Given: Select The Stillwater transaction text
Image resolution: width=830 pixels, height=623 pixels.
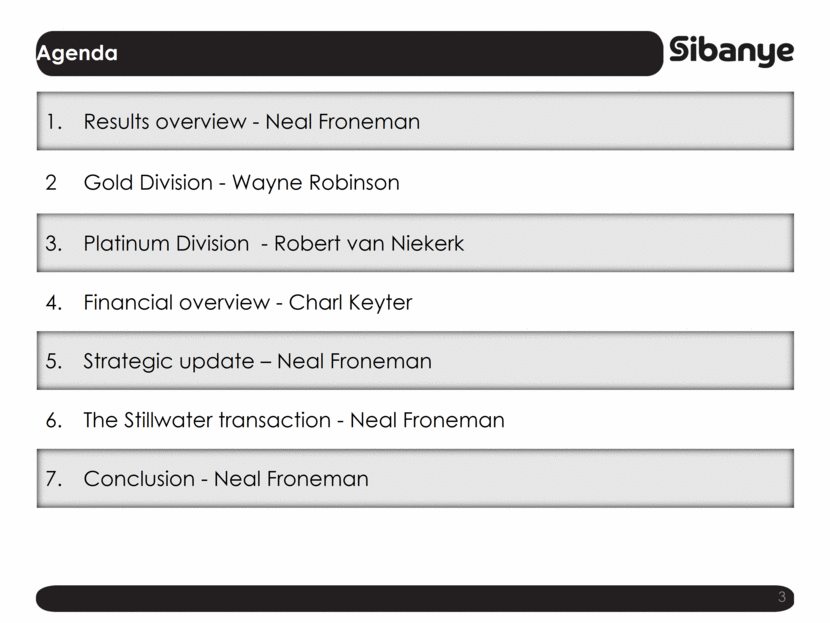Looking at the screenshot, I should 210,420.
